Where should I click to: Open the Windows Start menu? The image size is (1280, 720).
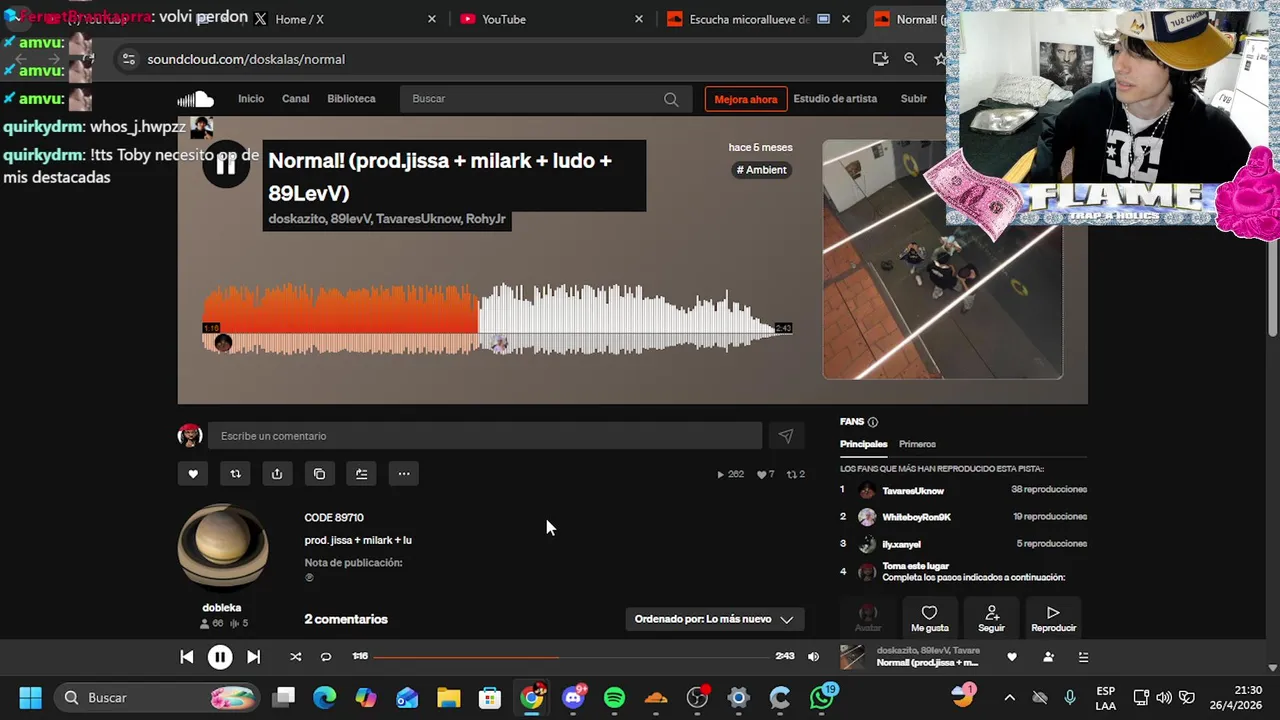click(30, 698)
